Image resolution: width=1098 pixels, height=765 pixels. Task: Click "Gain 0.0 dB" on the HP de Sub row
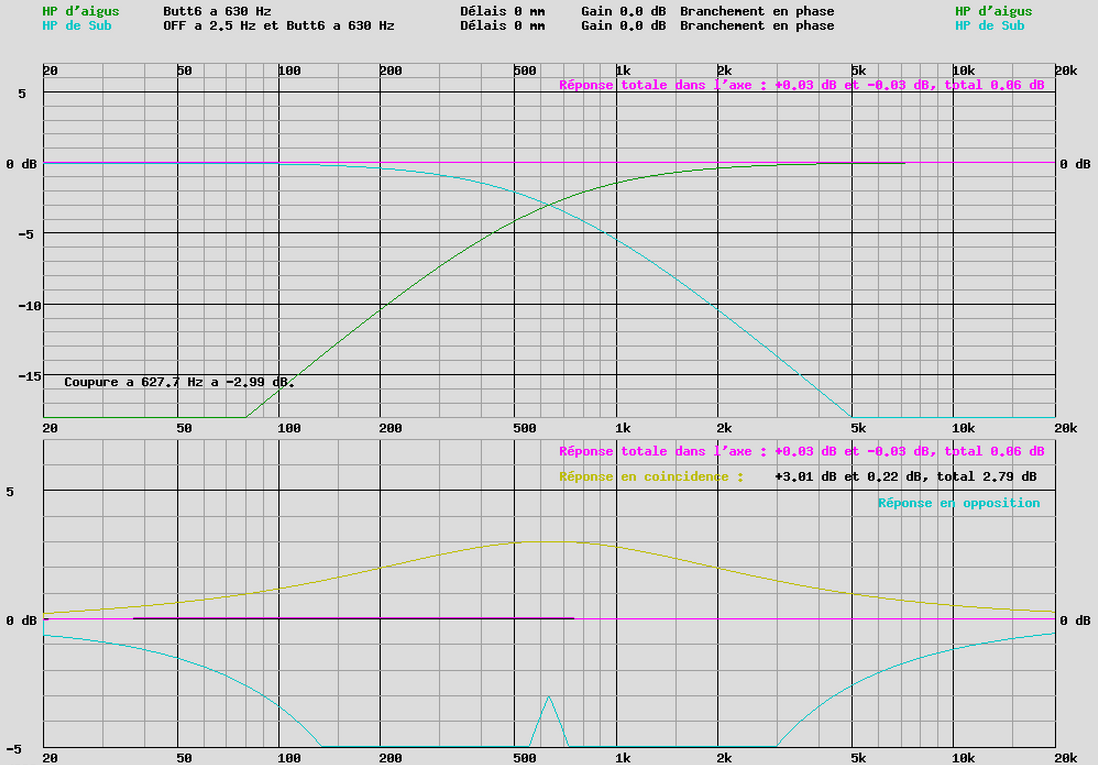click(x=623, y=26)
